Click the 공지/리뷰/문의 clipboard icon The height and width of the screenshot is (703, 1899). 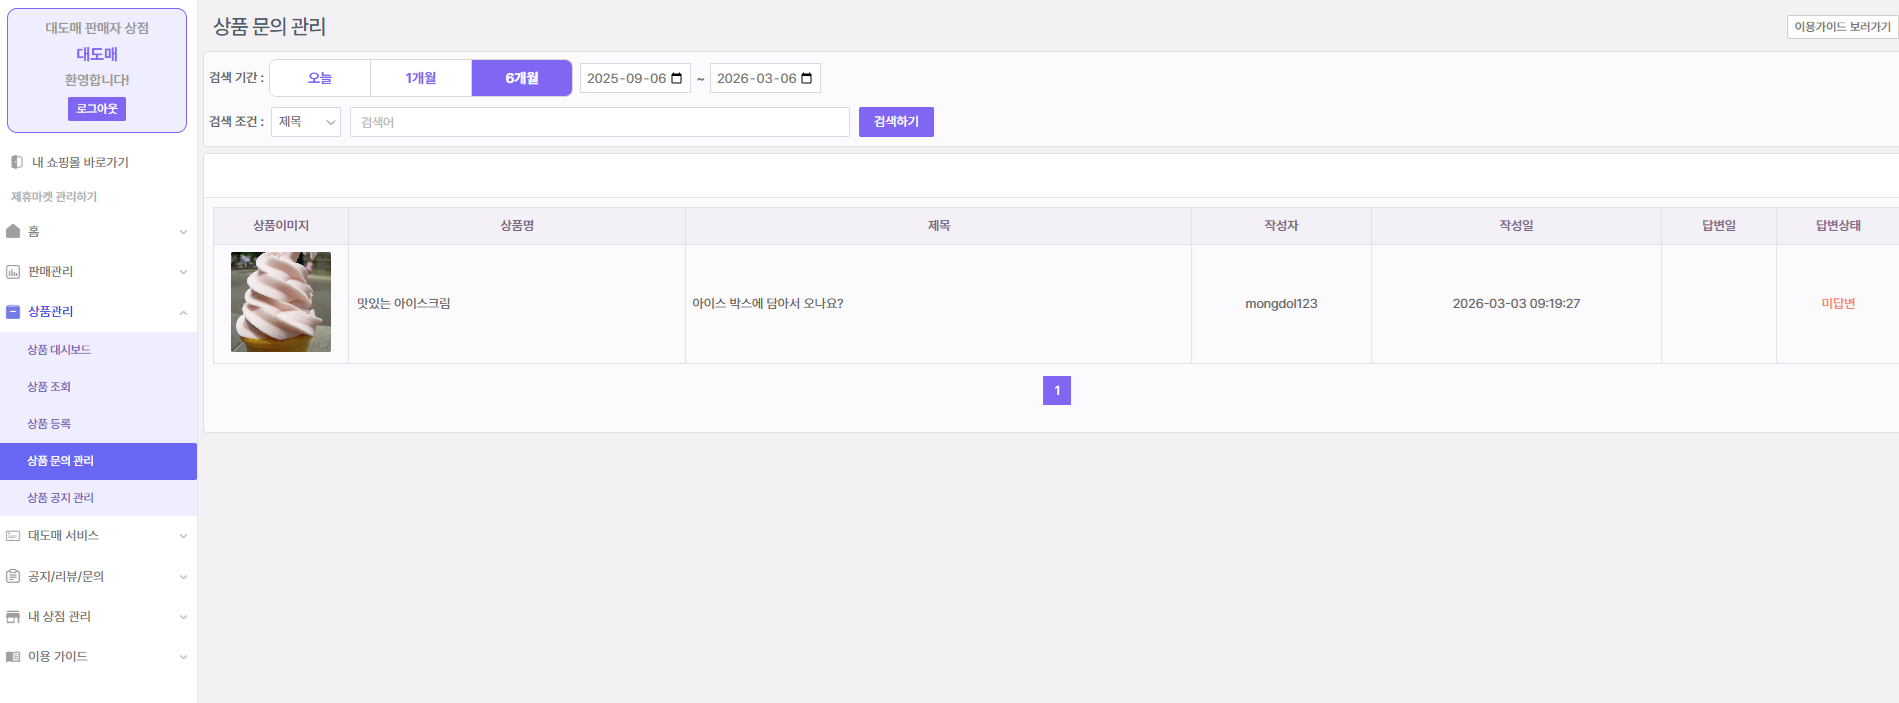point(13,576)
